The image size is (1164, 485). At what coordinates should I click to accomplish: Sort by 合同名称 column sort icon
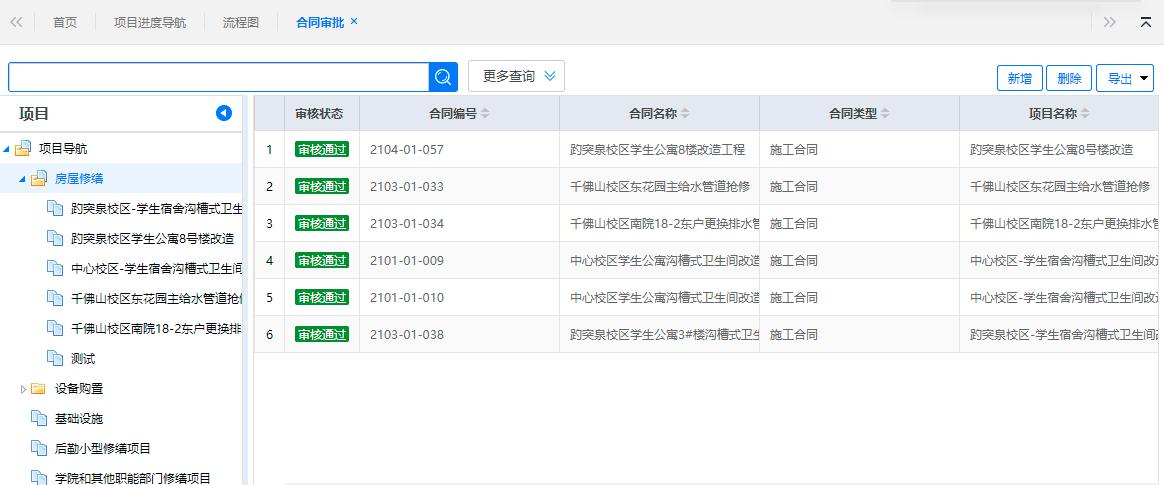685,114
